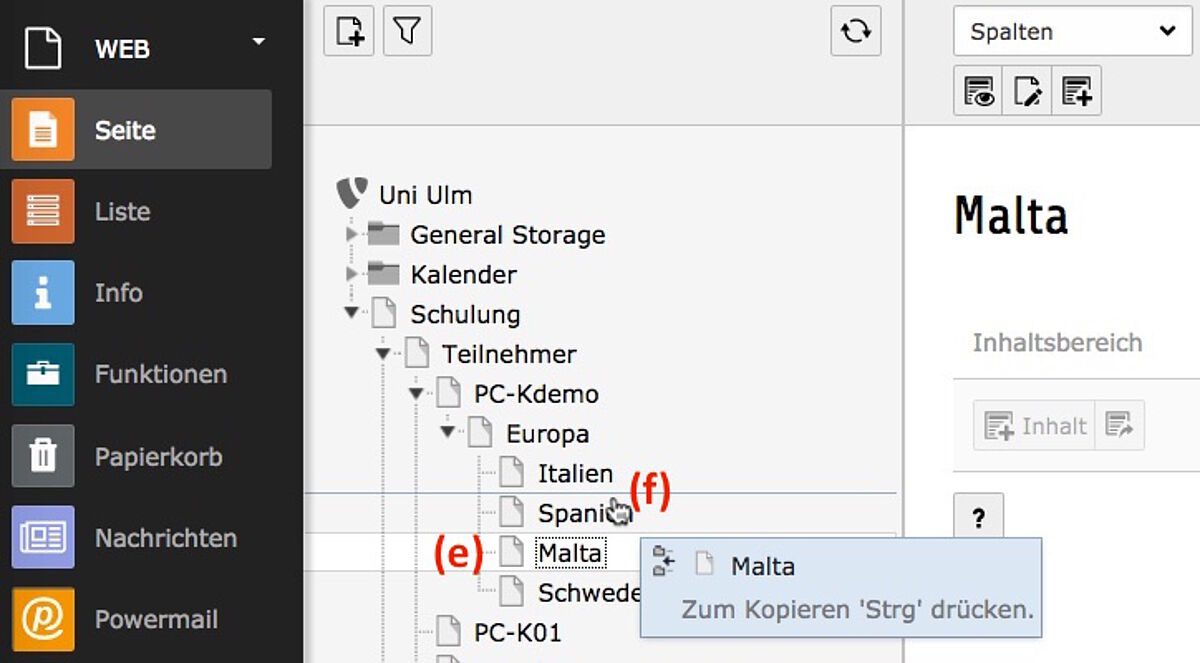This screenshot has height=663, width=1200.
Task: Open the Seite module
Action: [136, 129]
